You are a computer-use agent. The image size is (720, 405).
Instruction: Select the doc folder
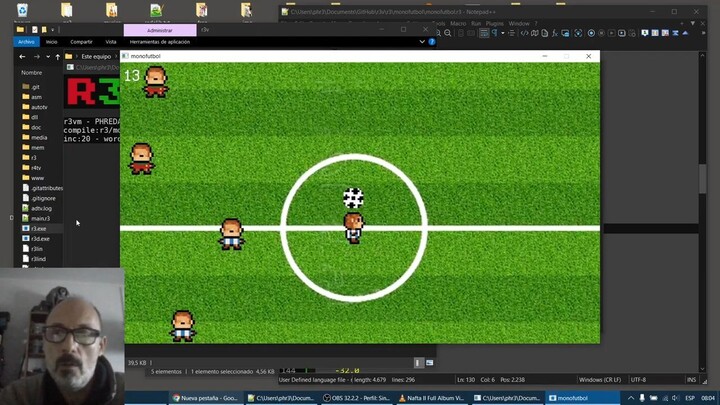click(31, 127)
